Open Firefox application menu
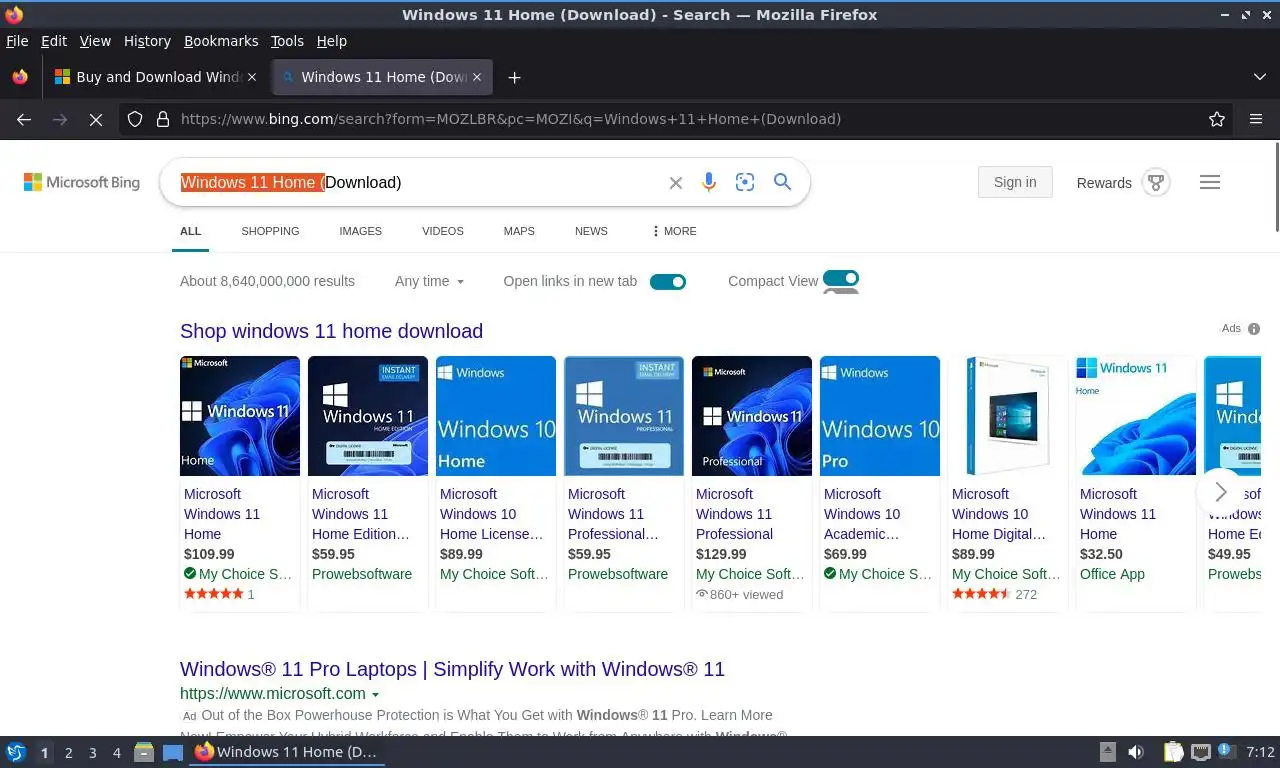This screenshot has width=1280, height=768. [1256, 119]
